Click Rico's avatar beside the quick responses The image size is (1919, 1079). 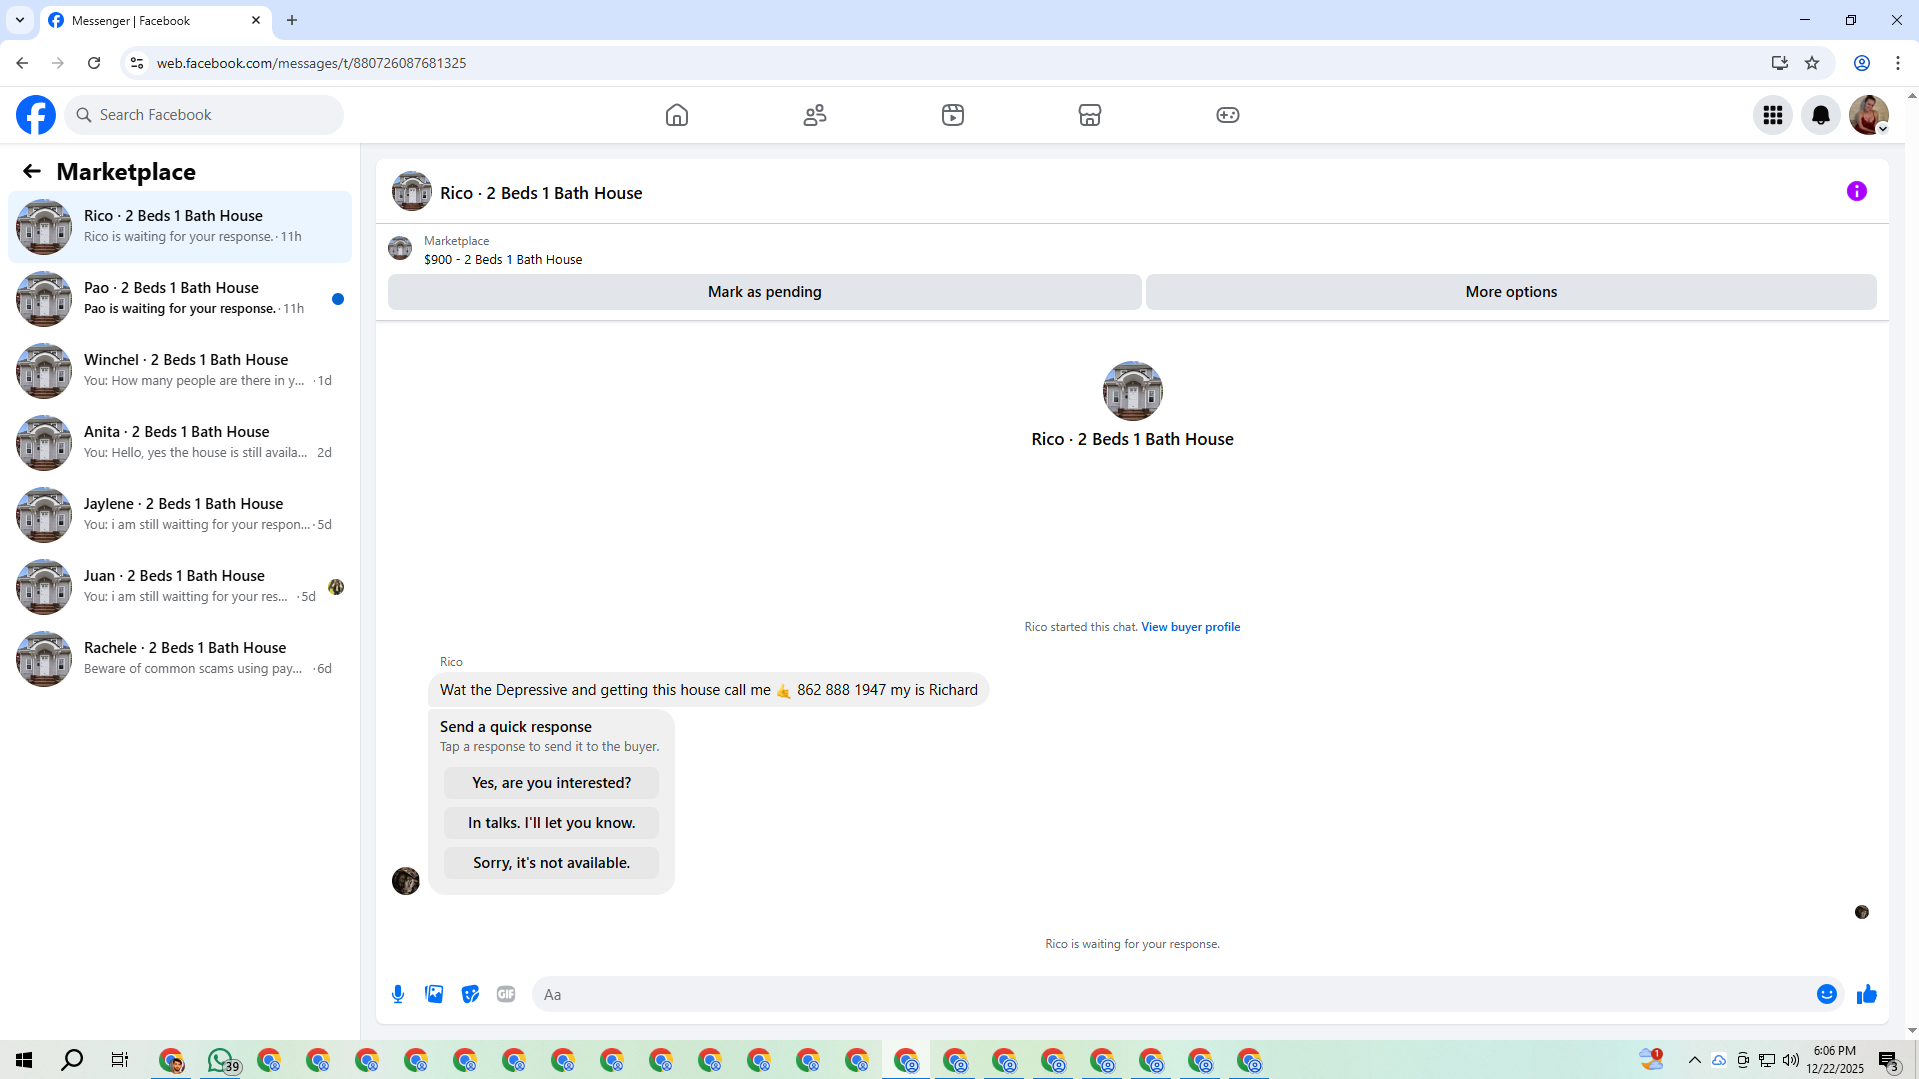406,881
